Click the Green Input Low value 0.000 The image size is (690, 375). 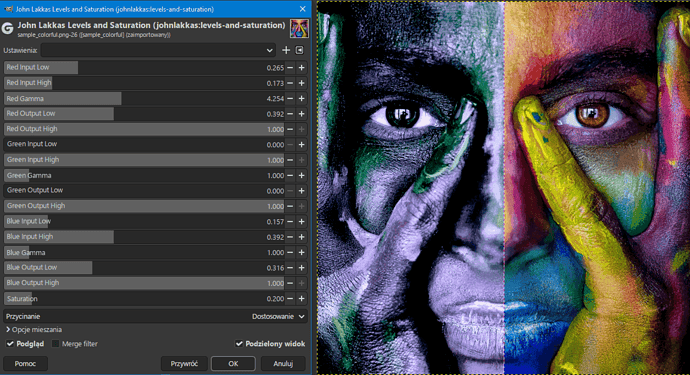click(x=275, y=145)
